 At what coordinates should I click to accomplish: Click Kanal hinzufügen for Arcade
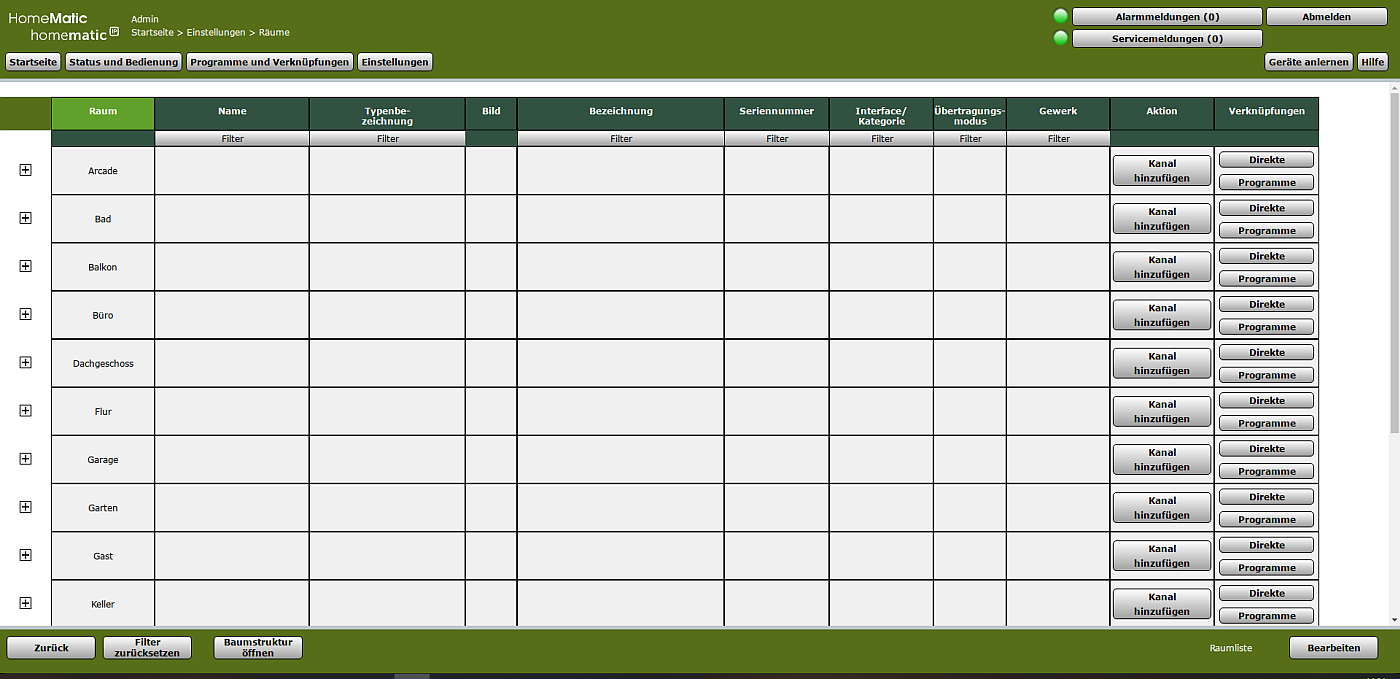pyautogui.click(x=1162, y=171)
